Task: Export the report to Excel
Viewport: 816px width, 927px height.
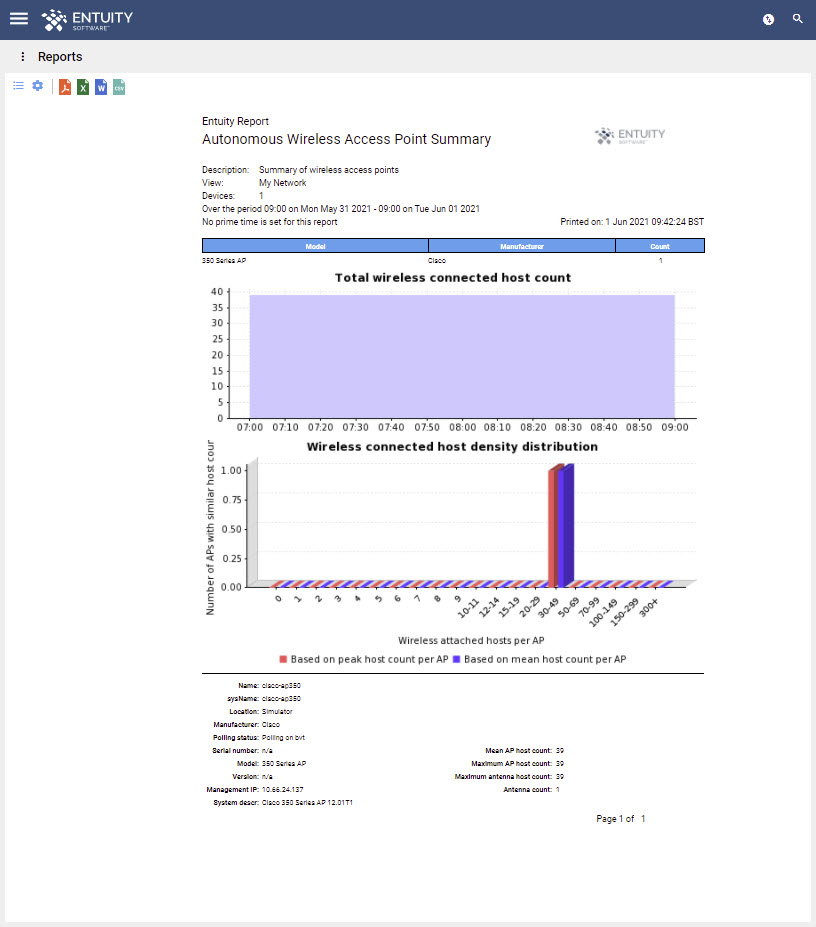Action: tap(83, 86)
